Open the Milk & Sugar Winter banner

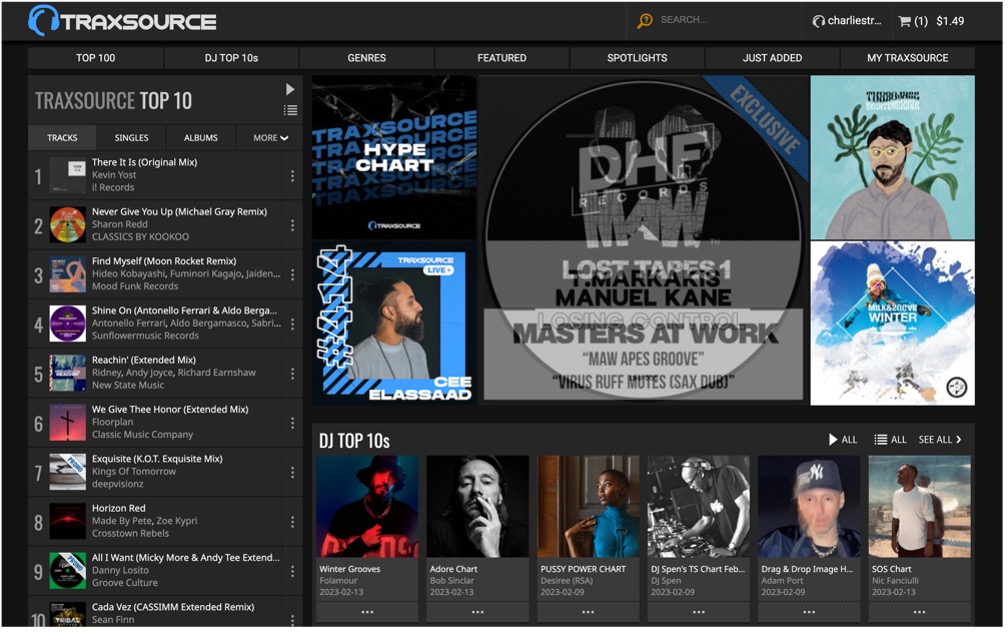[x=892, y=323]
